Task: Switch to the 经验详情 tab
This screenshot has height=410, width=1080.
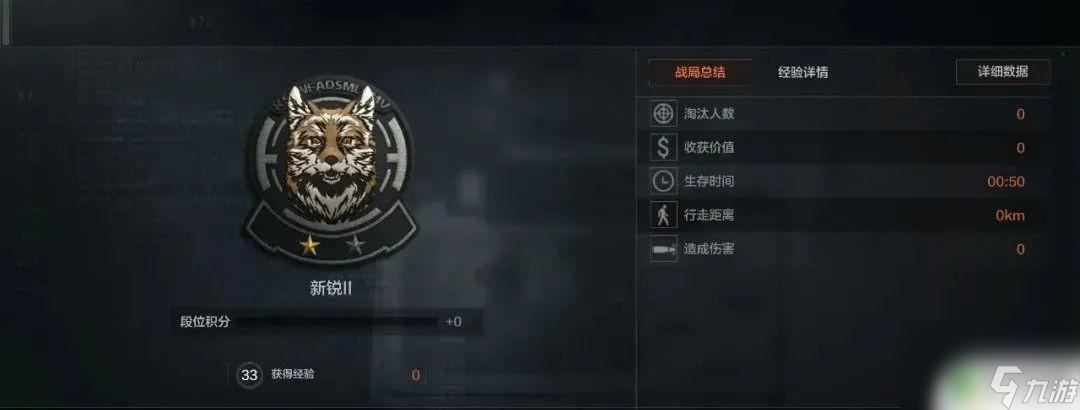Action: 802,72
